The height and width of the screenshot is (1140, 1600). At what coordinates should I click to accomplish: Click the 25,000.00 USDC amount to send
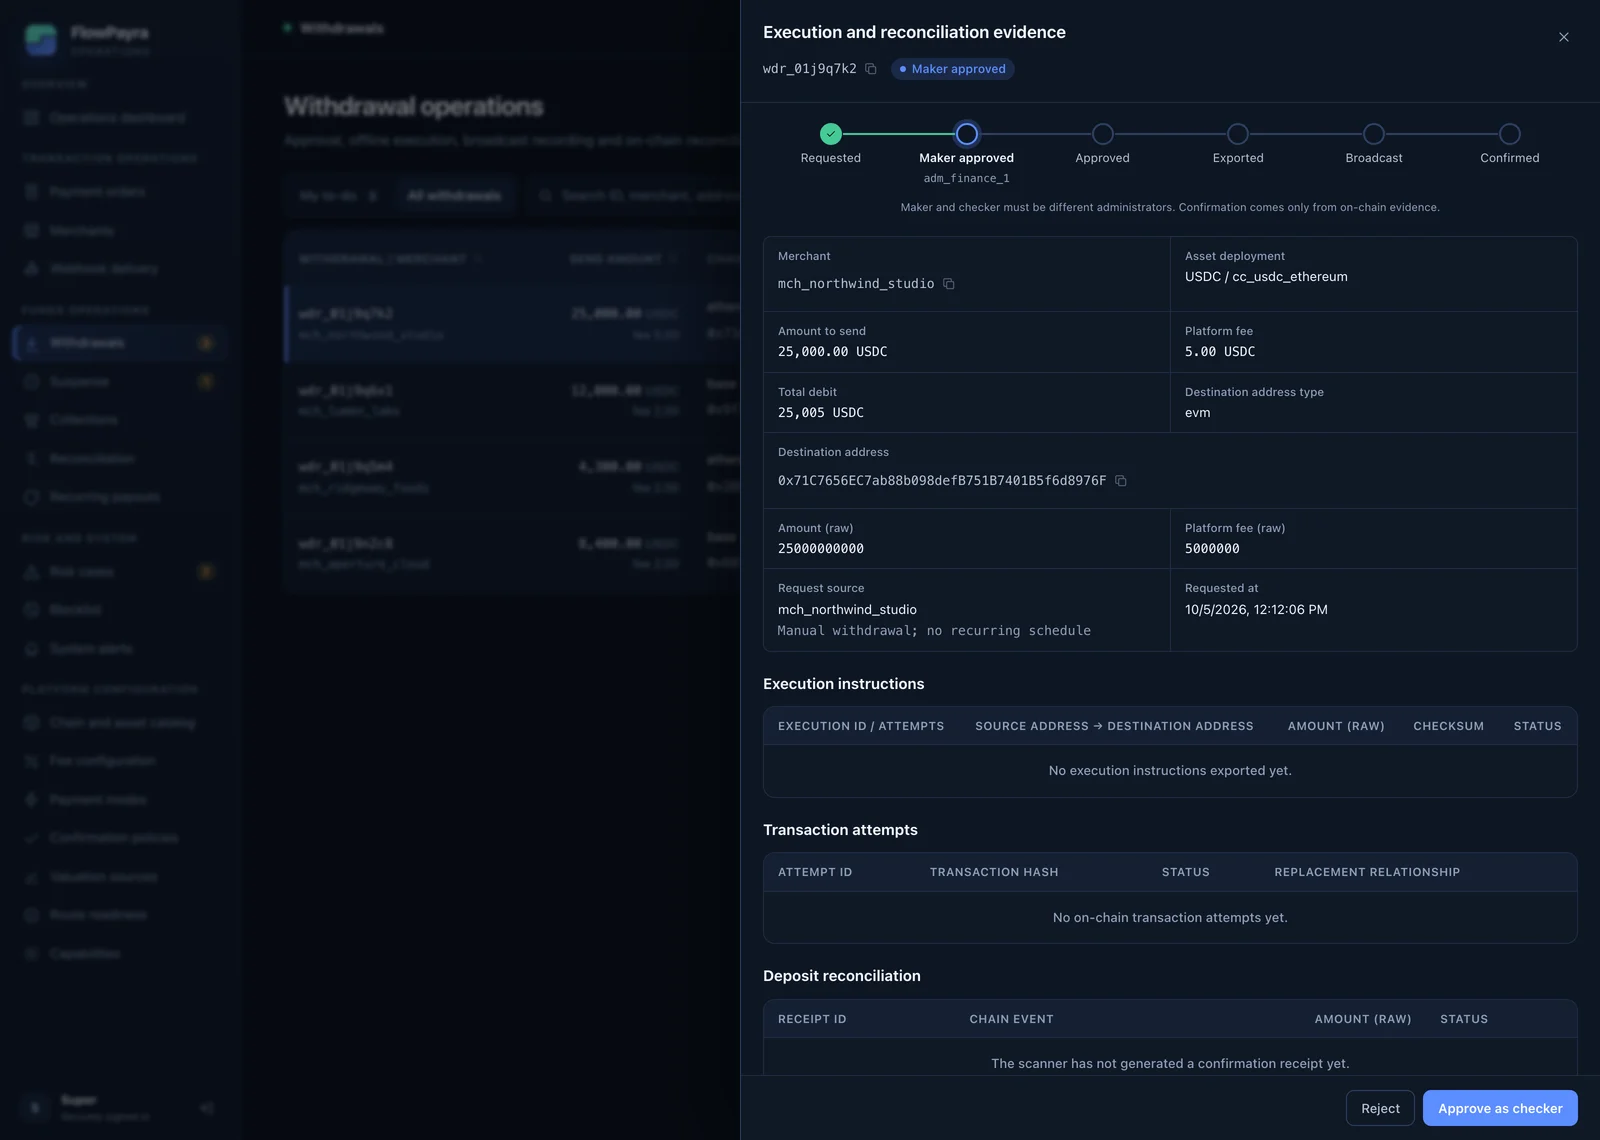tap(833, 352)
